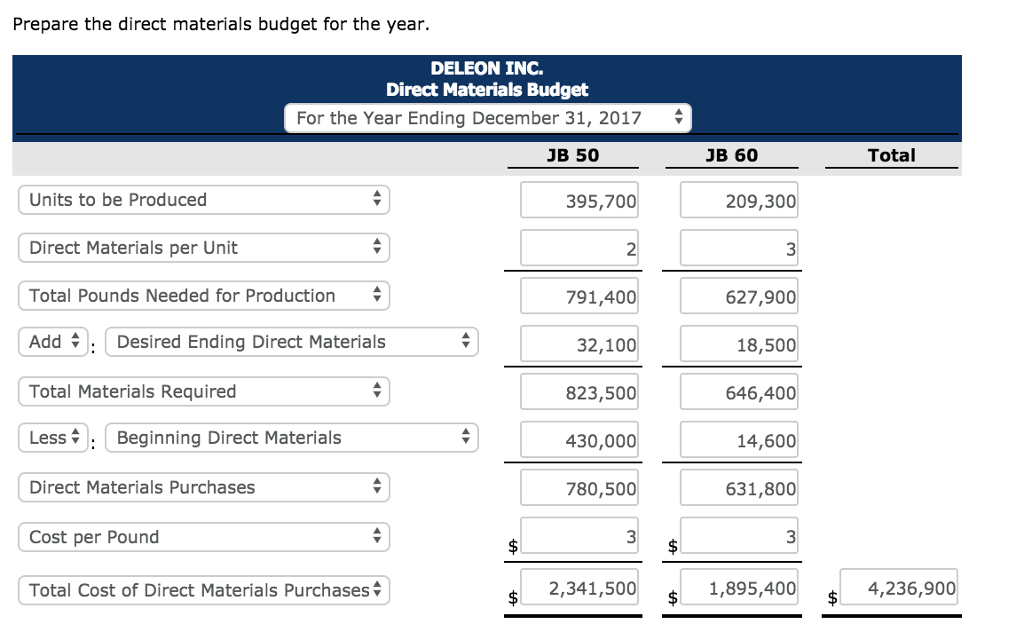Expand the Total Pounds Needed for Production selector
Viewport: 1024px width, 632px height.
click(x=204, y=295)
